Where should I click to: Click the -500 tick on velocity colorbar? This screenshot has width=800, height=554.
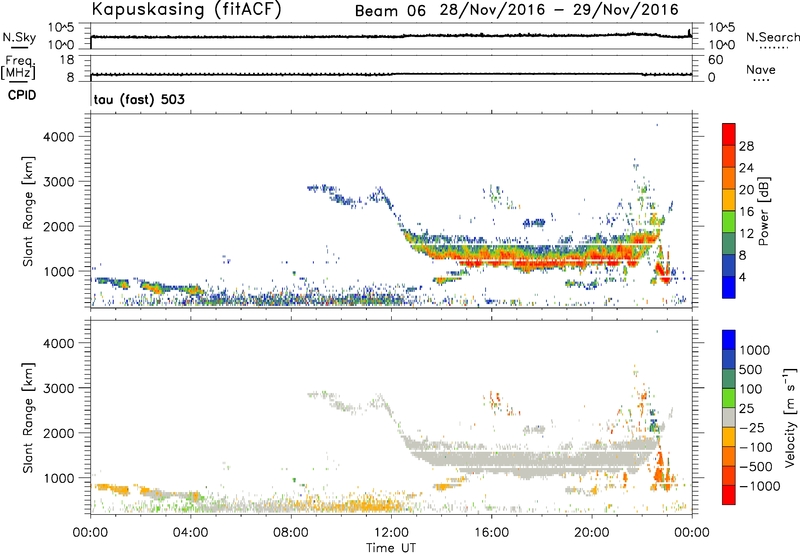[756, 466]
